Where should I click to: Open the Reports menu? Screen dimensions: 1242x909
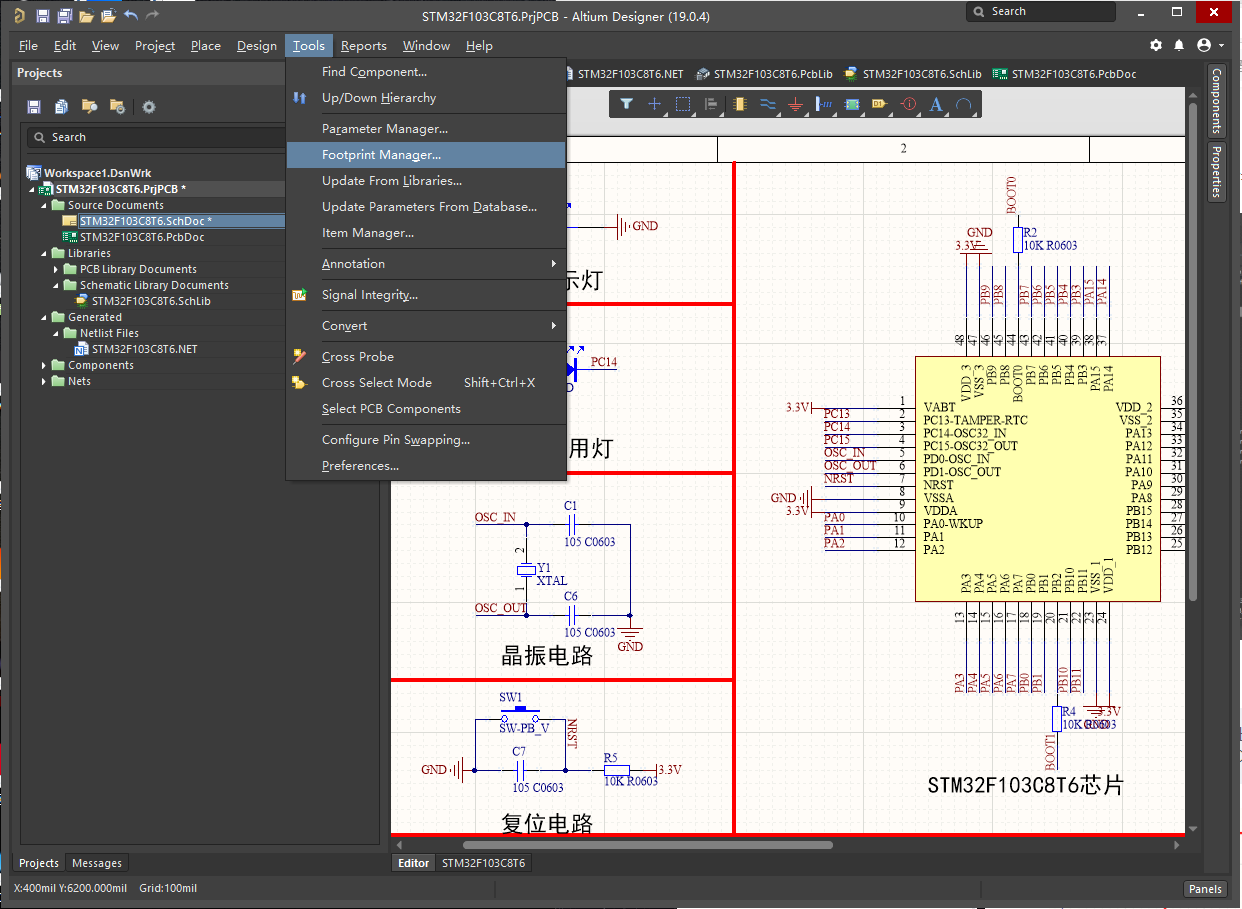click(x=364, y=46)
